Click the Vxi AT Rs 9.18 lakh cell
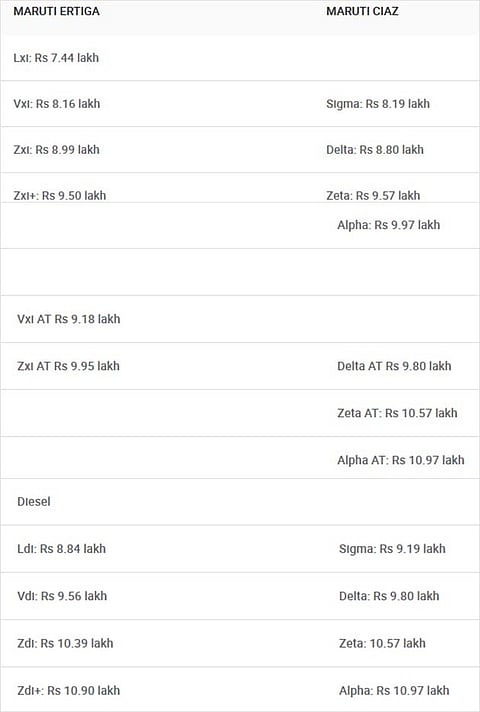This screenshot has height=712, width=480. 69,319
